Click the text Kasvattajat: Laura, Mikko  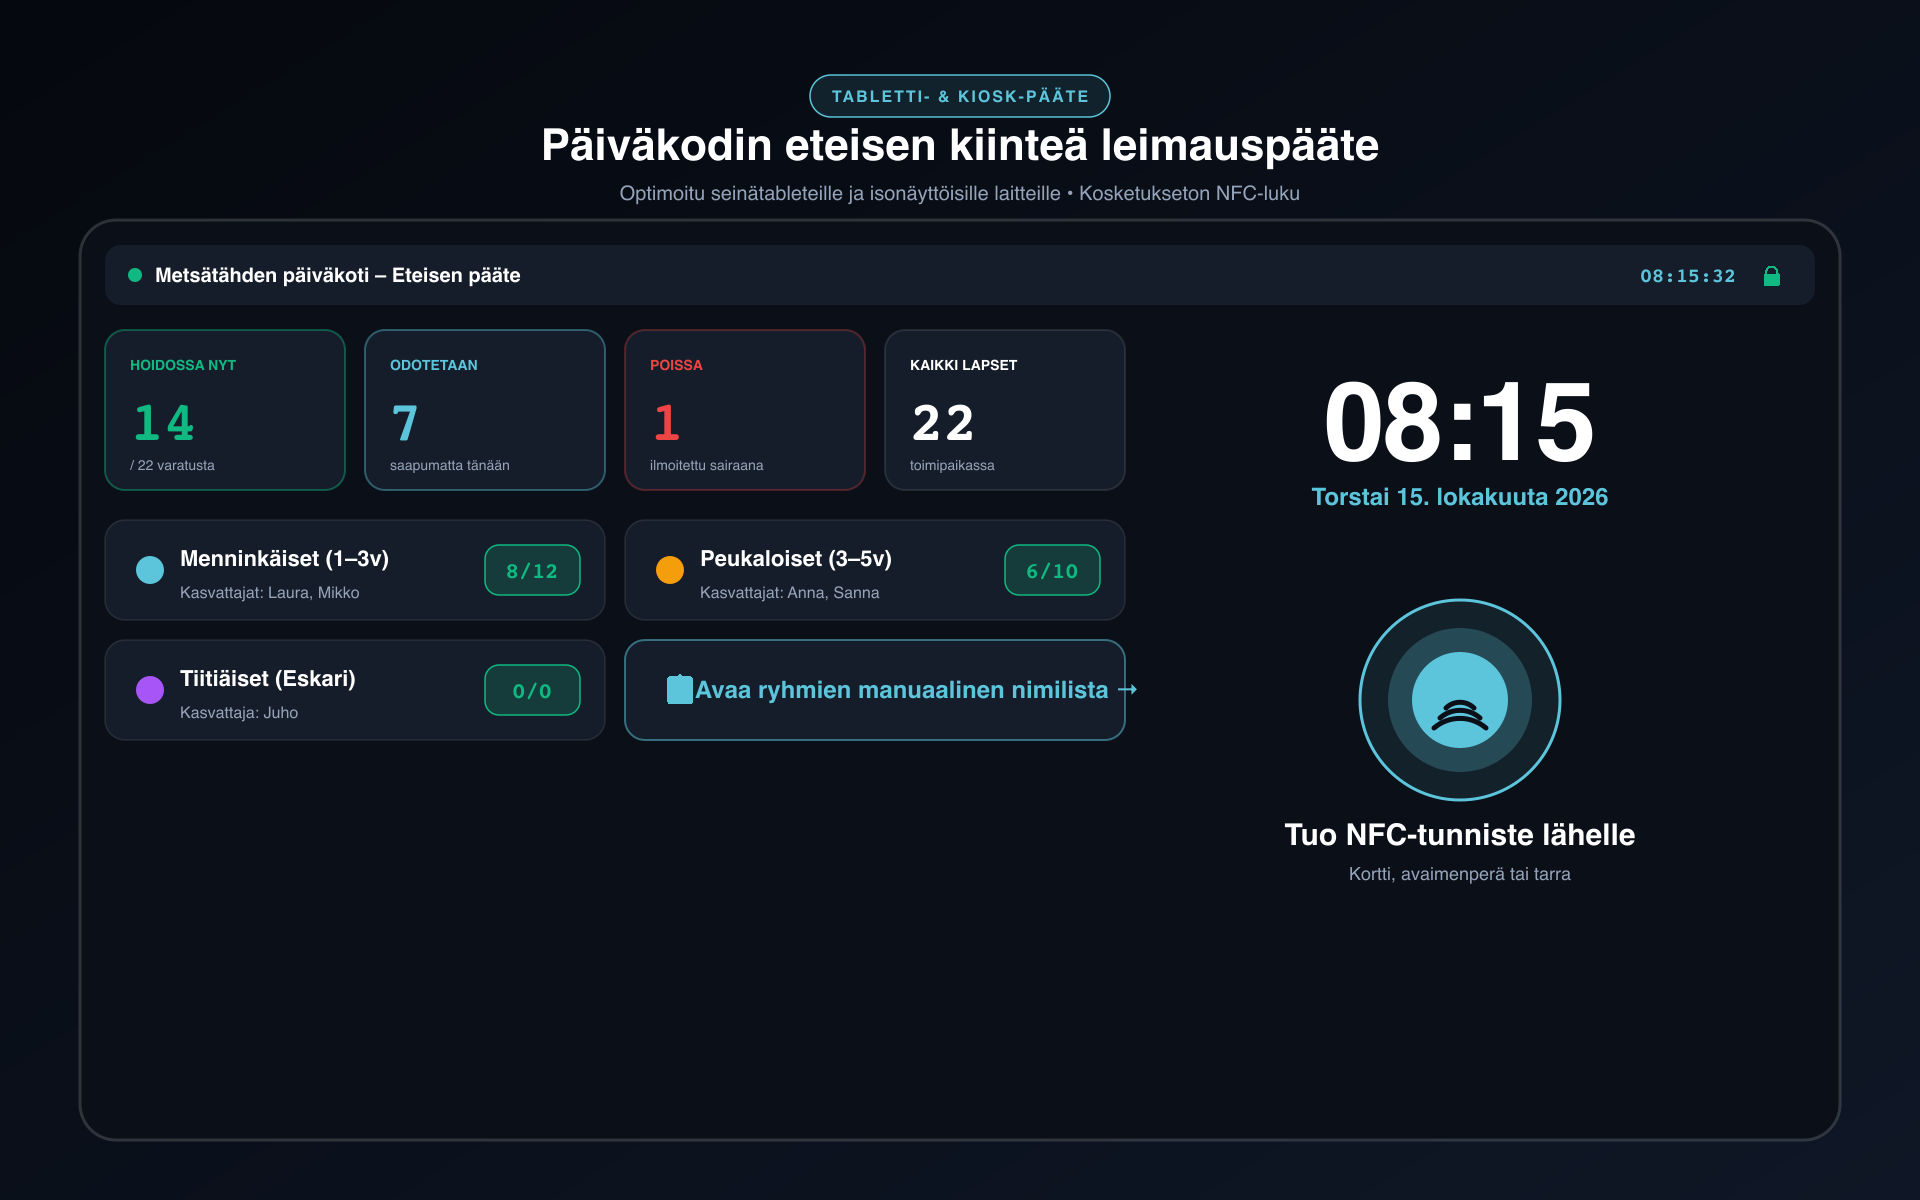tap(270, 593)
